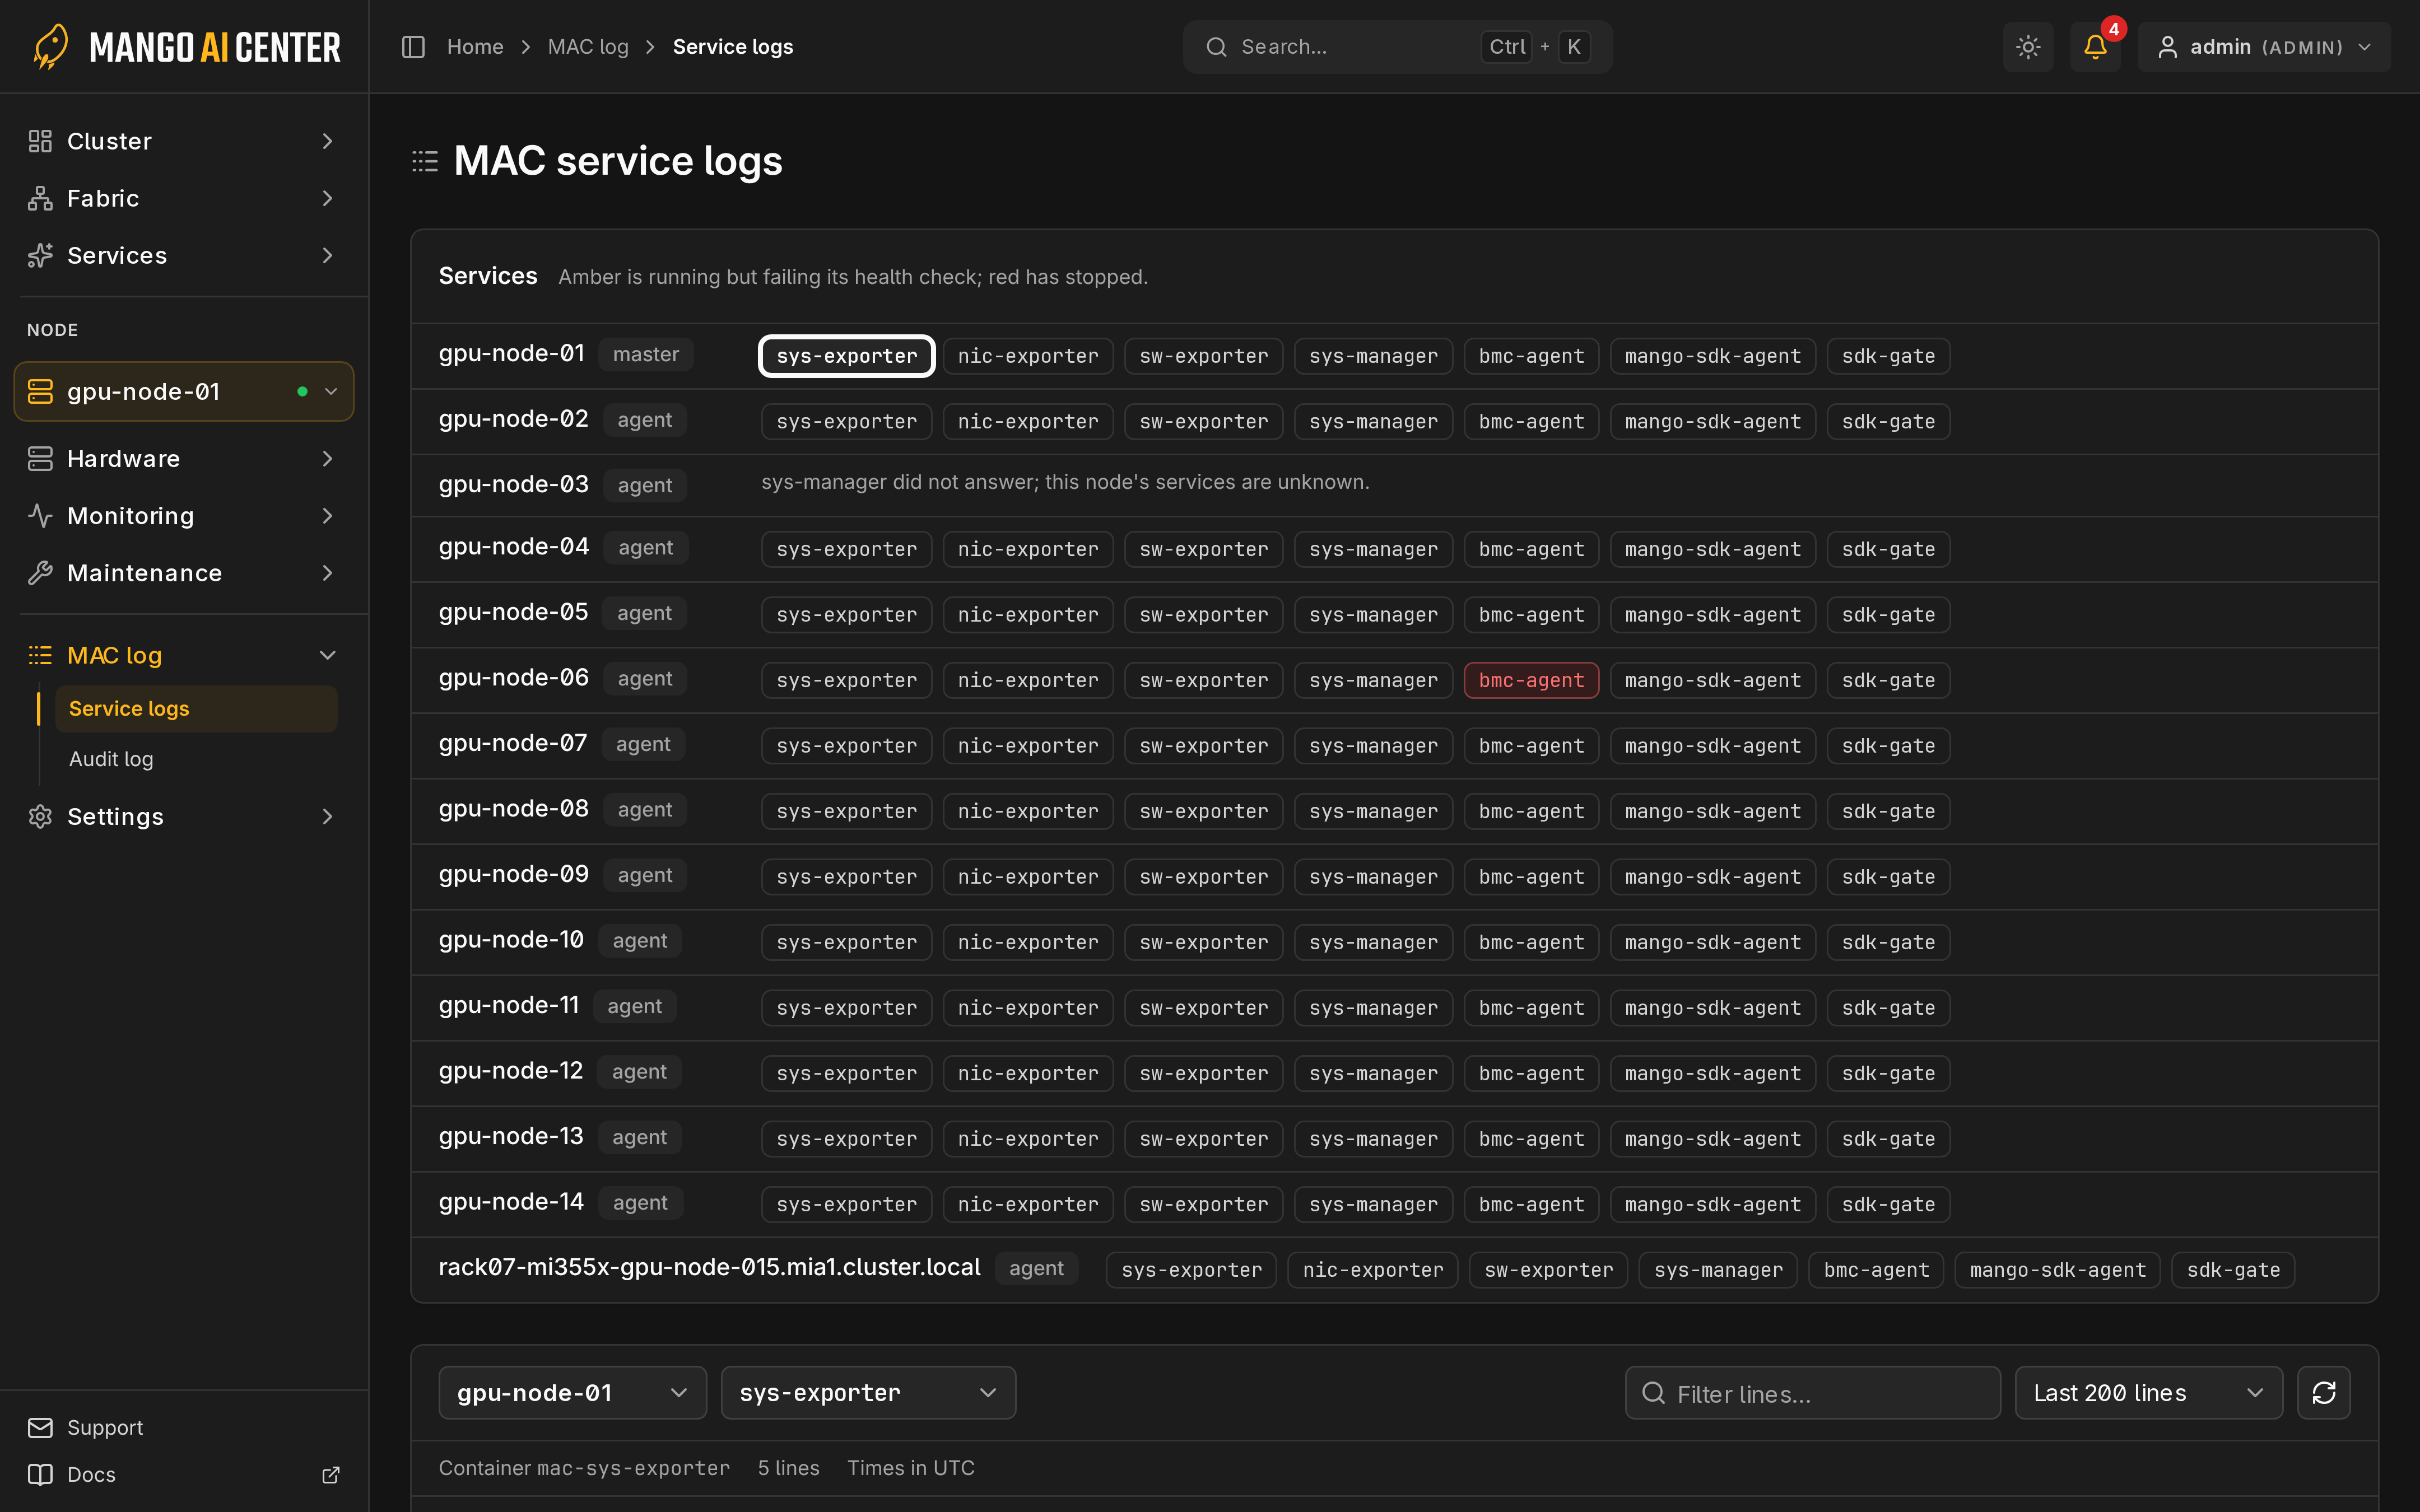
Task: Expand the Fabric menu chevron
Action: click(x=327, y=198)
